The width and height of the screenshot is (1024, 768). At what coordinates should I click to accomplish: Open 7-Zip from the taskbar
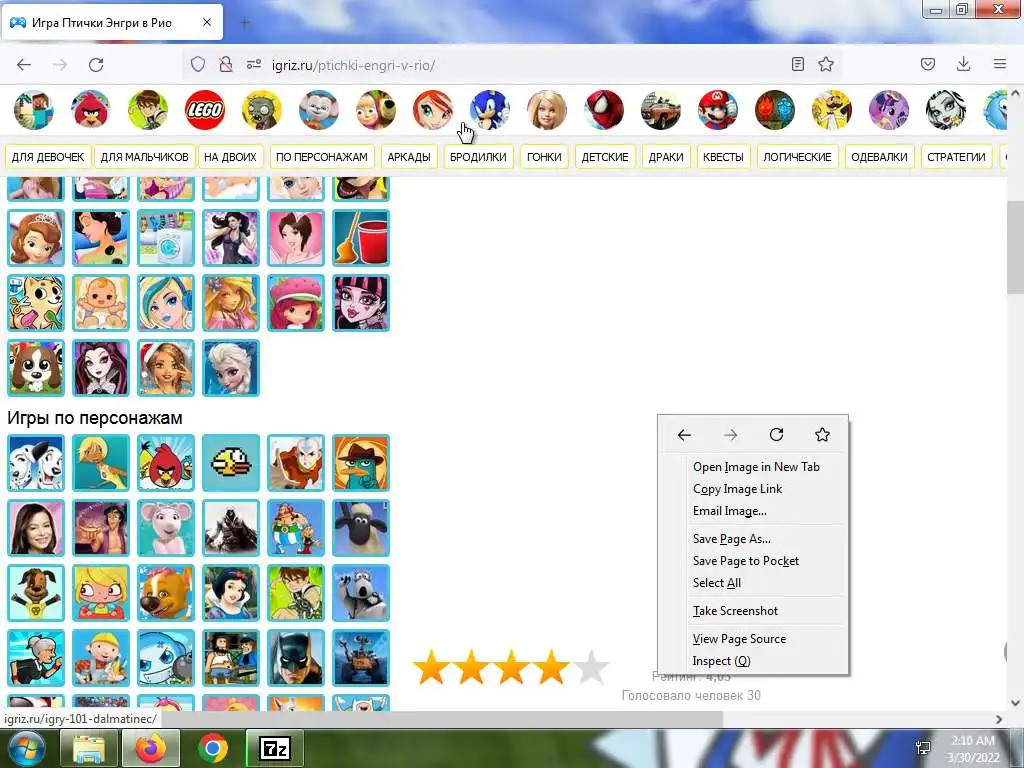point(275,748)
